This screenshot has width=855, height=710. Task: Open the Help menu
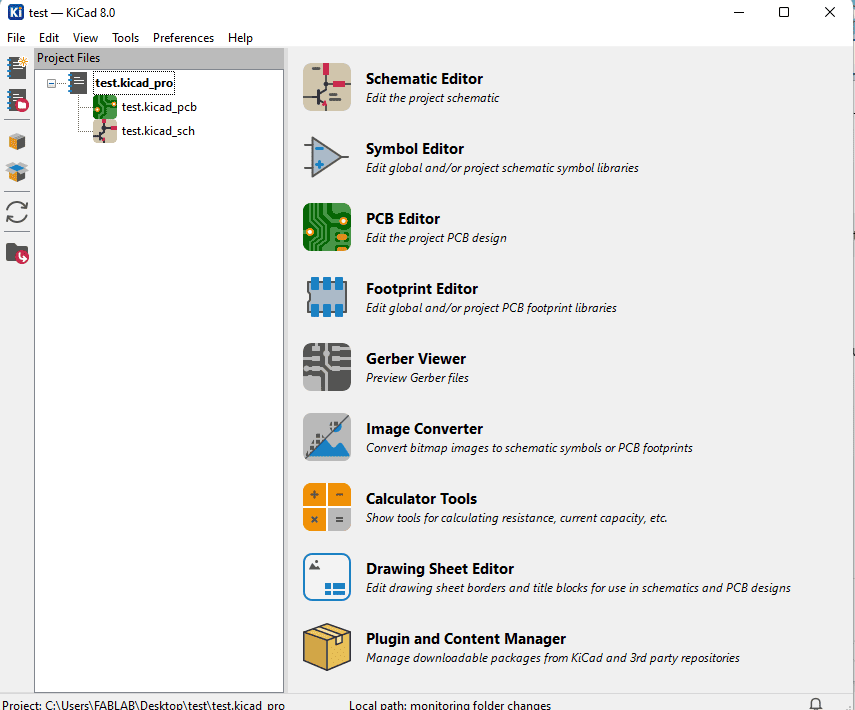[240, 38]
